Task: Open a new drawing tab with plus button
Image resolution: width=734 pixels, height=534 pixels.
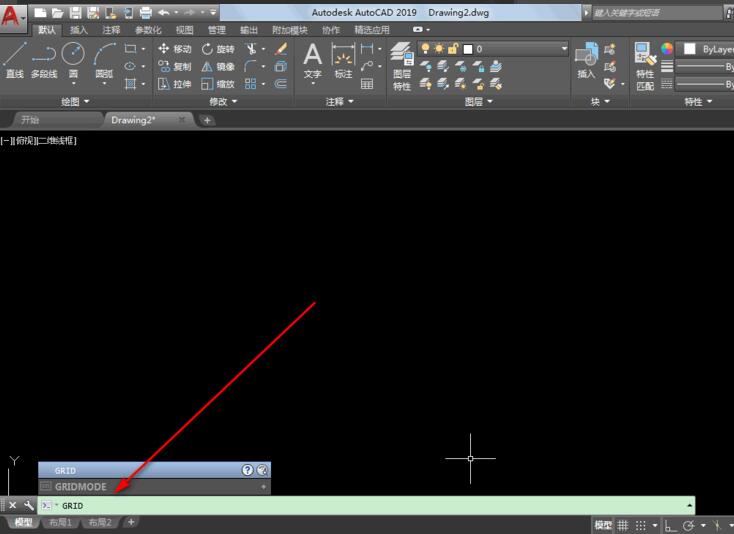Action: tap(207, 120)
